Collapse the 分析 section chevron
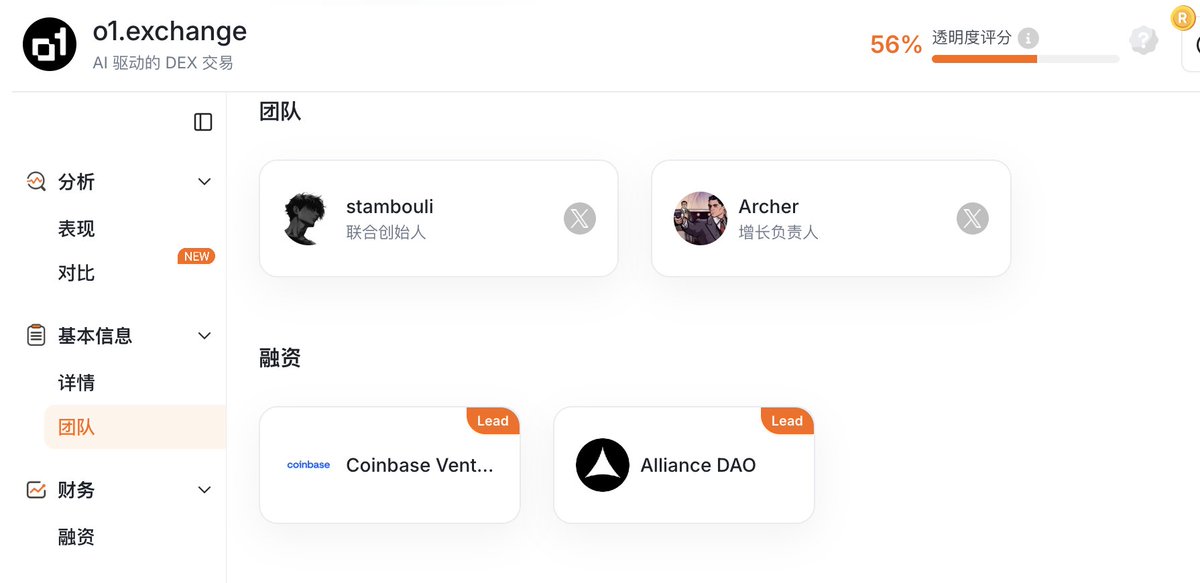Image resolution: width=1200 pixels, height=583 pixels. (204, 182)
